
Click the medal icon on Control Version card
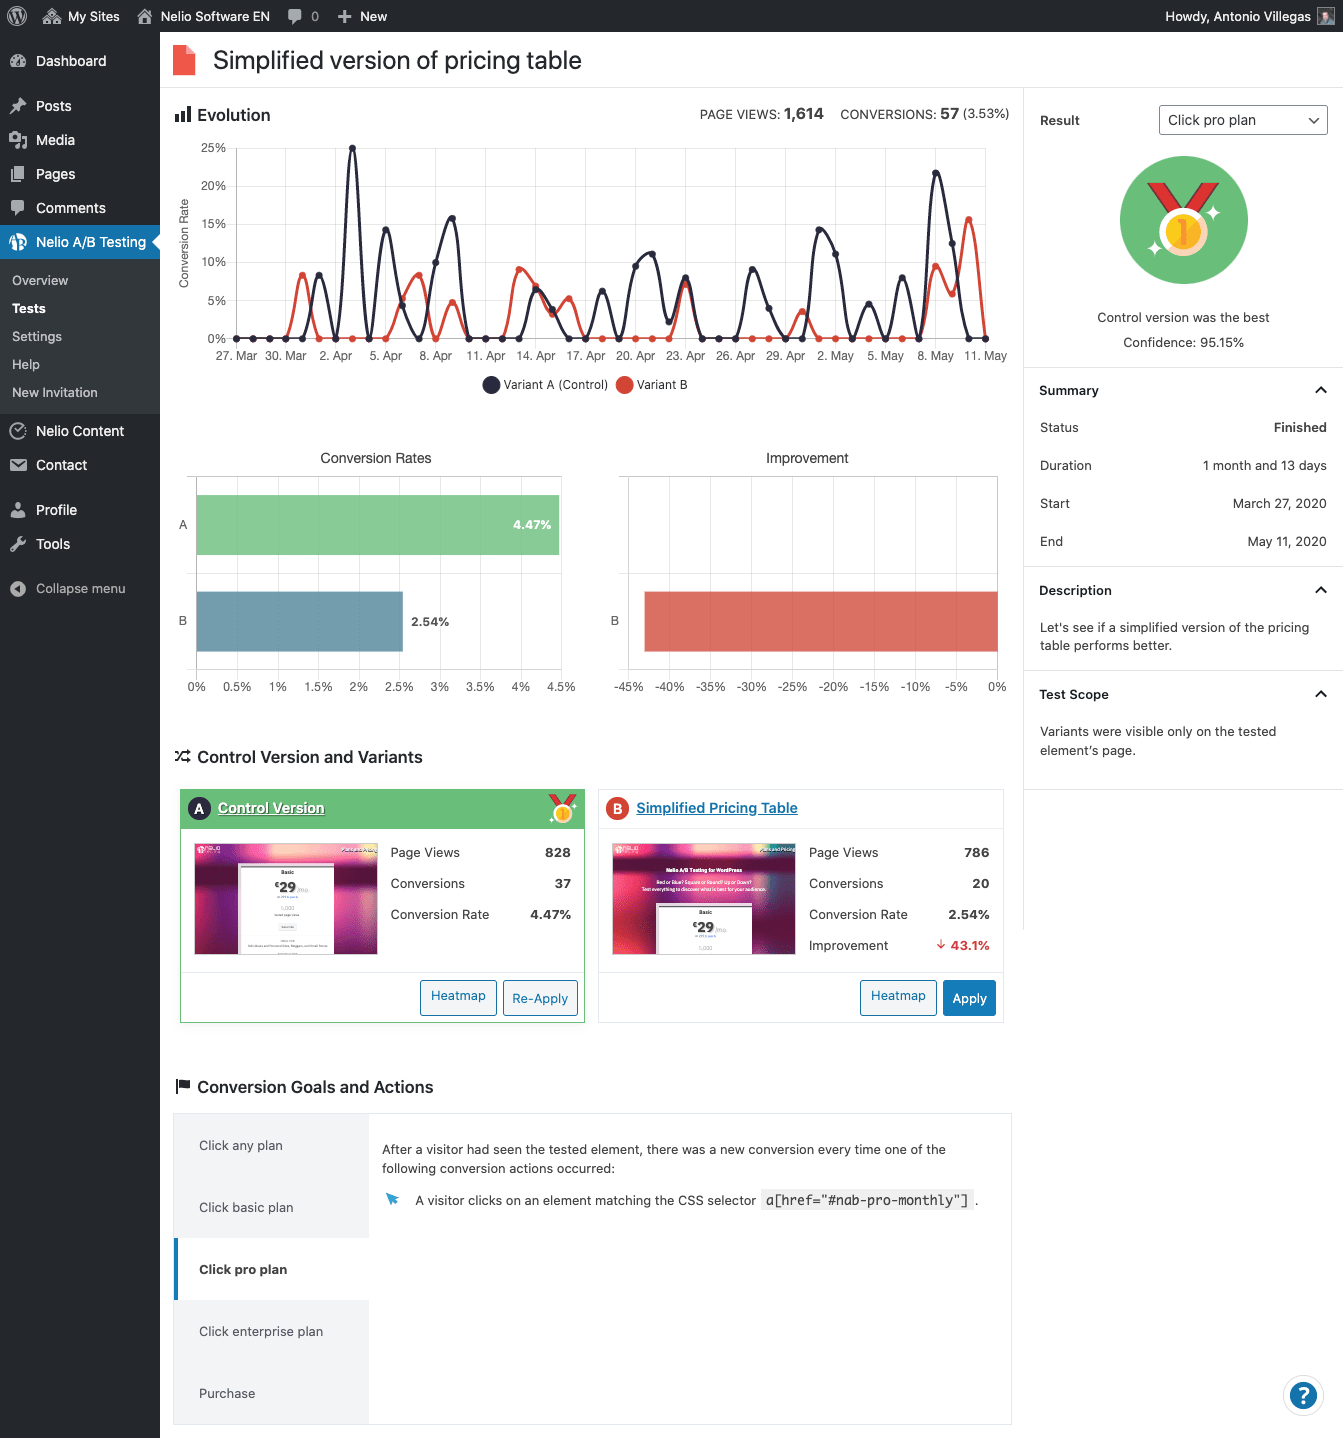coord(563,808)
